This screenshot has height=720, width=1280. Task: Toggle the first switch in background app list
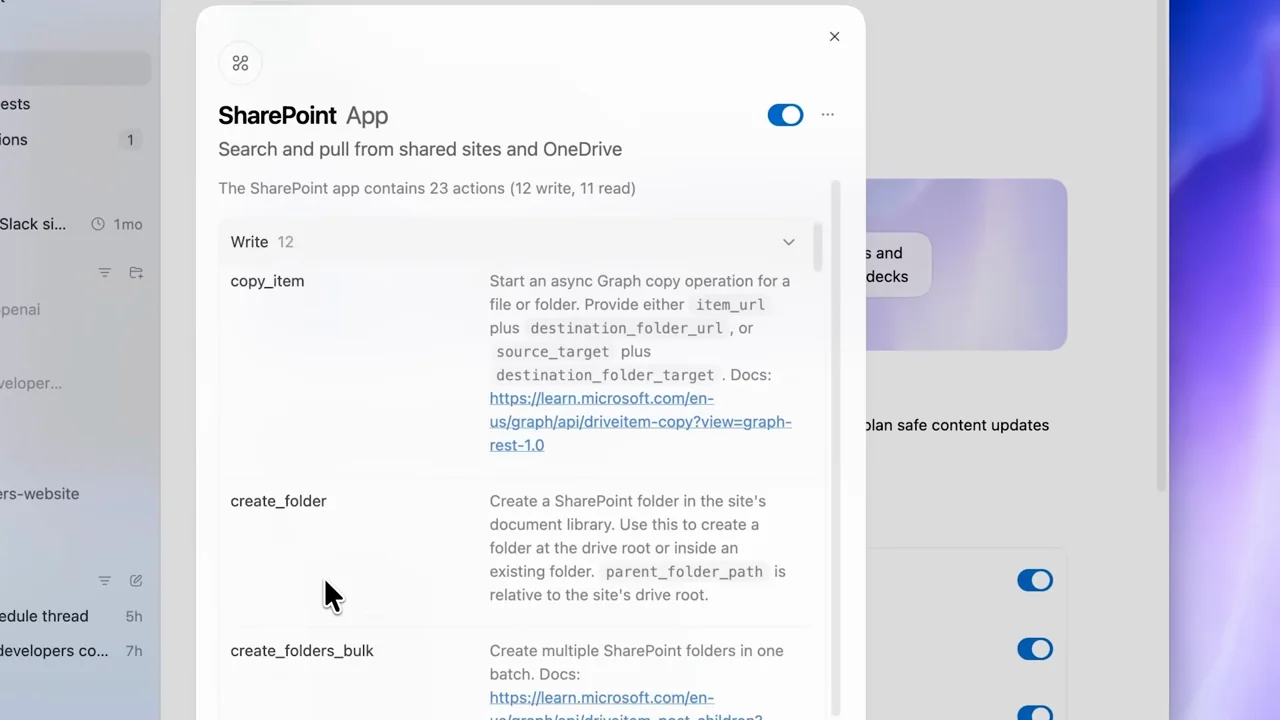click(x=1035, y=581)
